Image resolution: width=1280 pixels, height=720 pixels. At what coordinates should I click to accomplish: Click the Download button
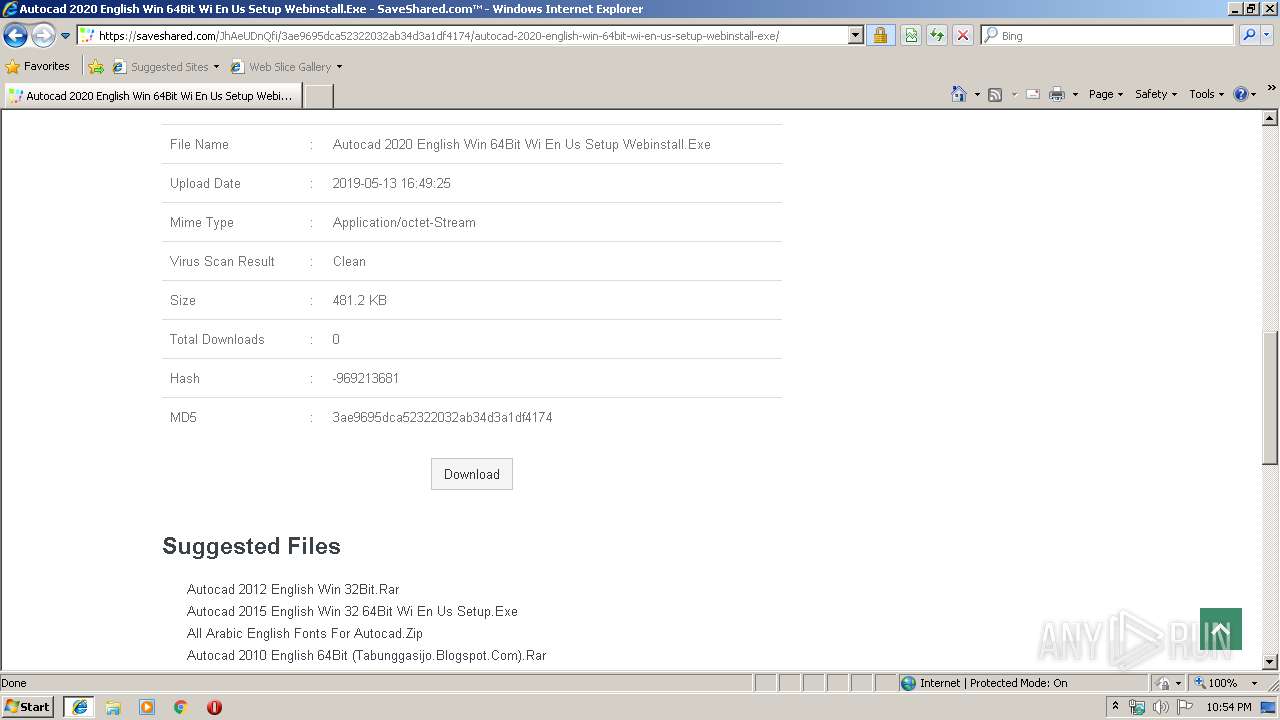(472, 474)
